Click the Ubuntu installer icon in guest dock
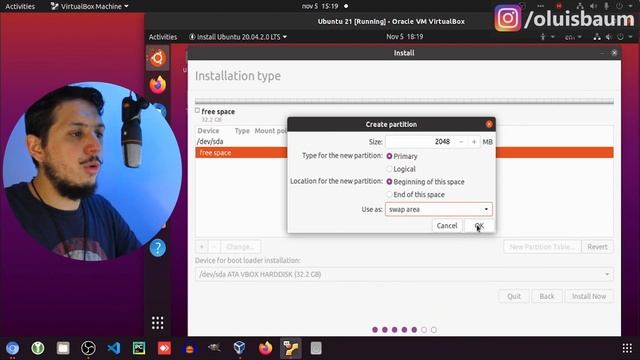 click(x=158, y=58)
